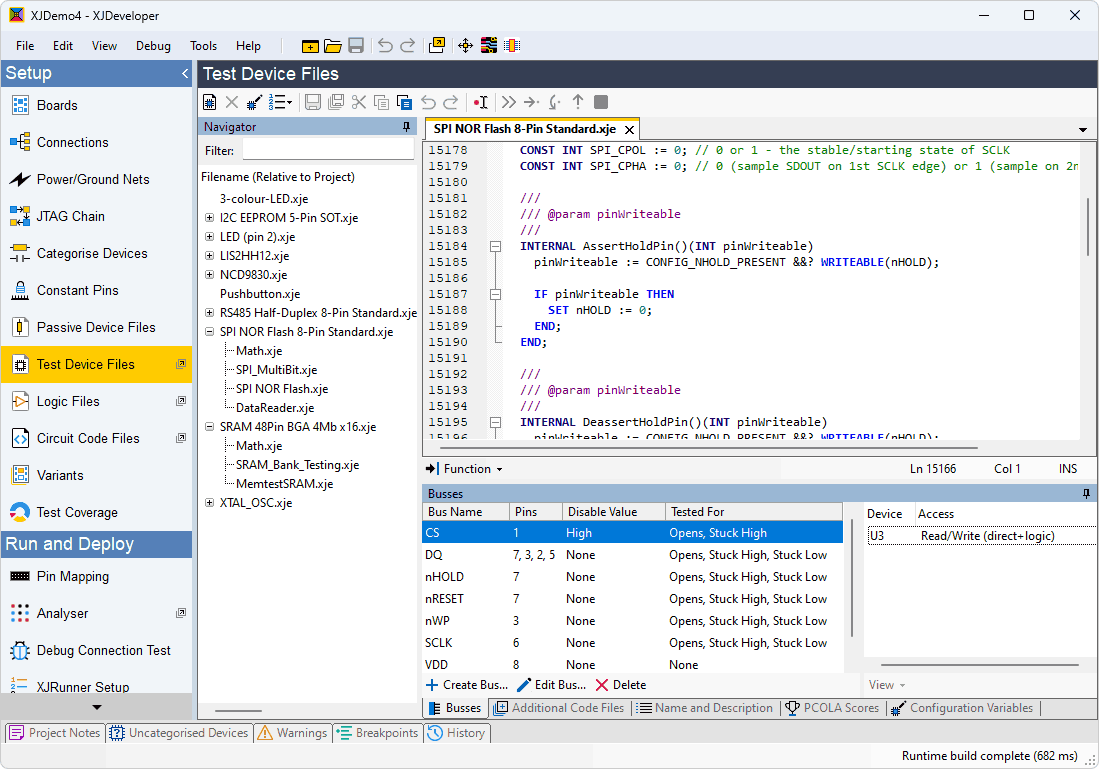Open the File menu
The height and width of the screenshot is (769, 1099).
(25, 46)
